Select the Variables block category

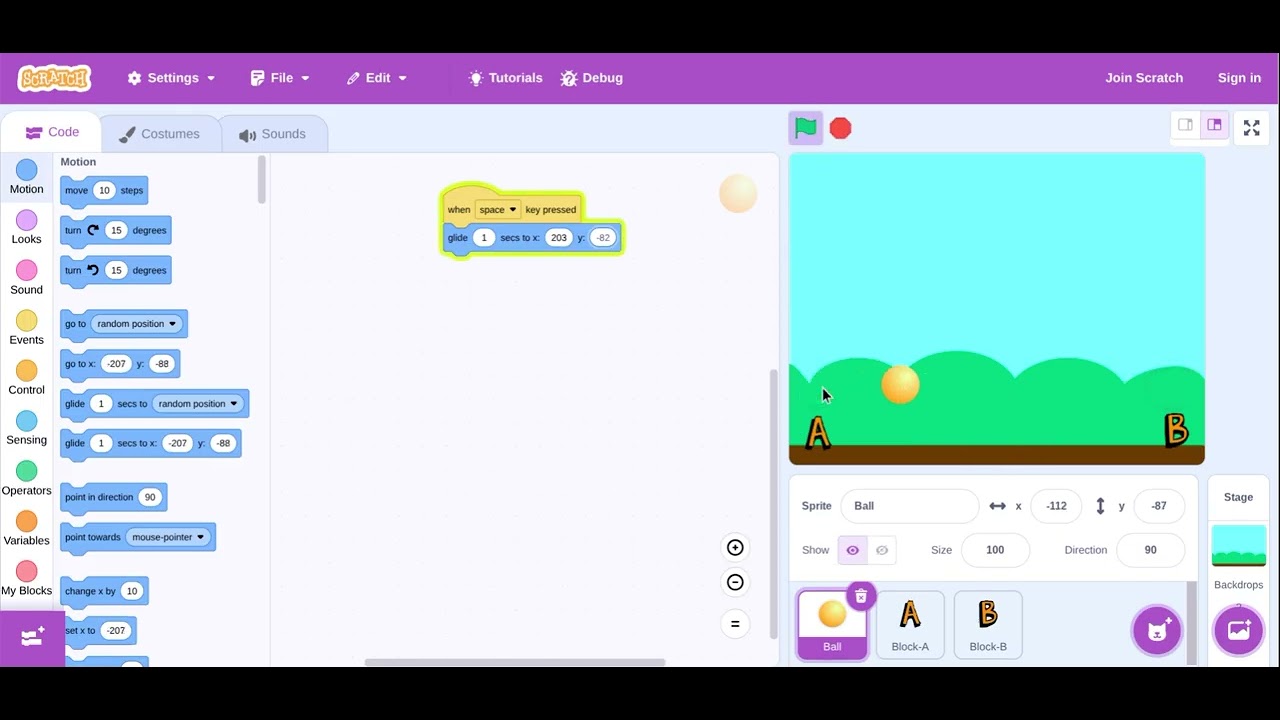point(27,528)
